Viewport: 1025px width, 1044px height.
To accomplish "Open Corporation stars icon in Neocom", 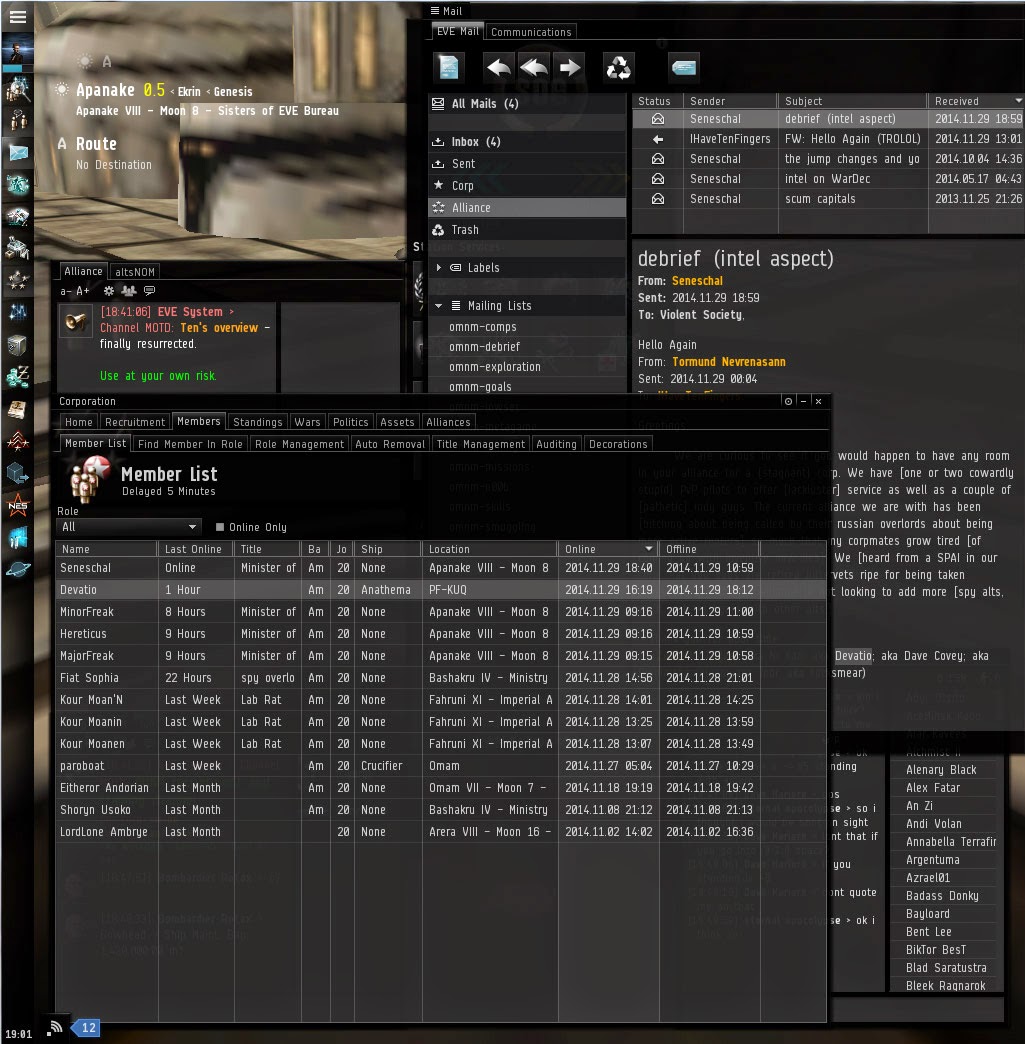I will point(17,280).
